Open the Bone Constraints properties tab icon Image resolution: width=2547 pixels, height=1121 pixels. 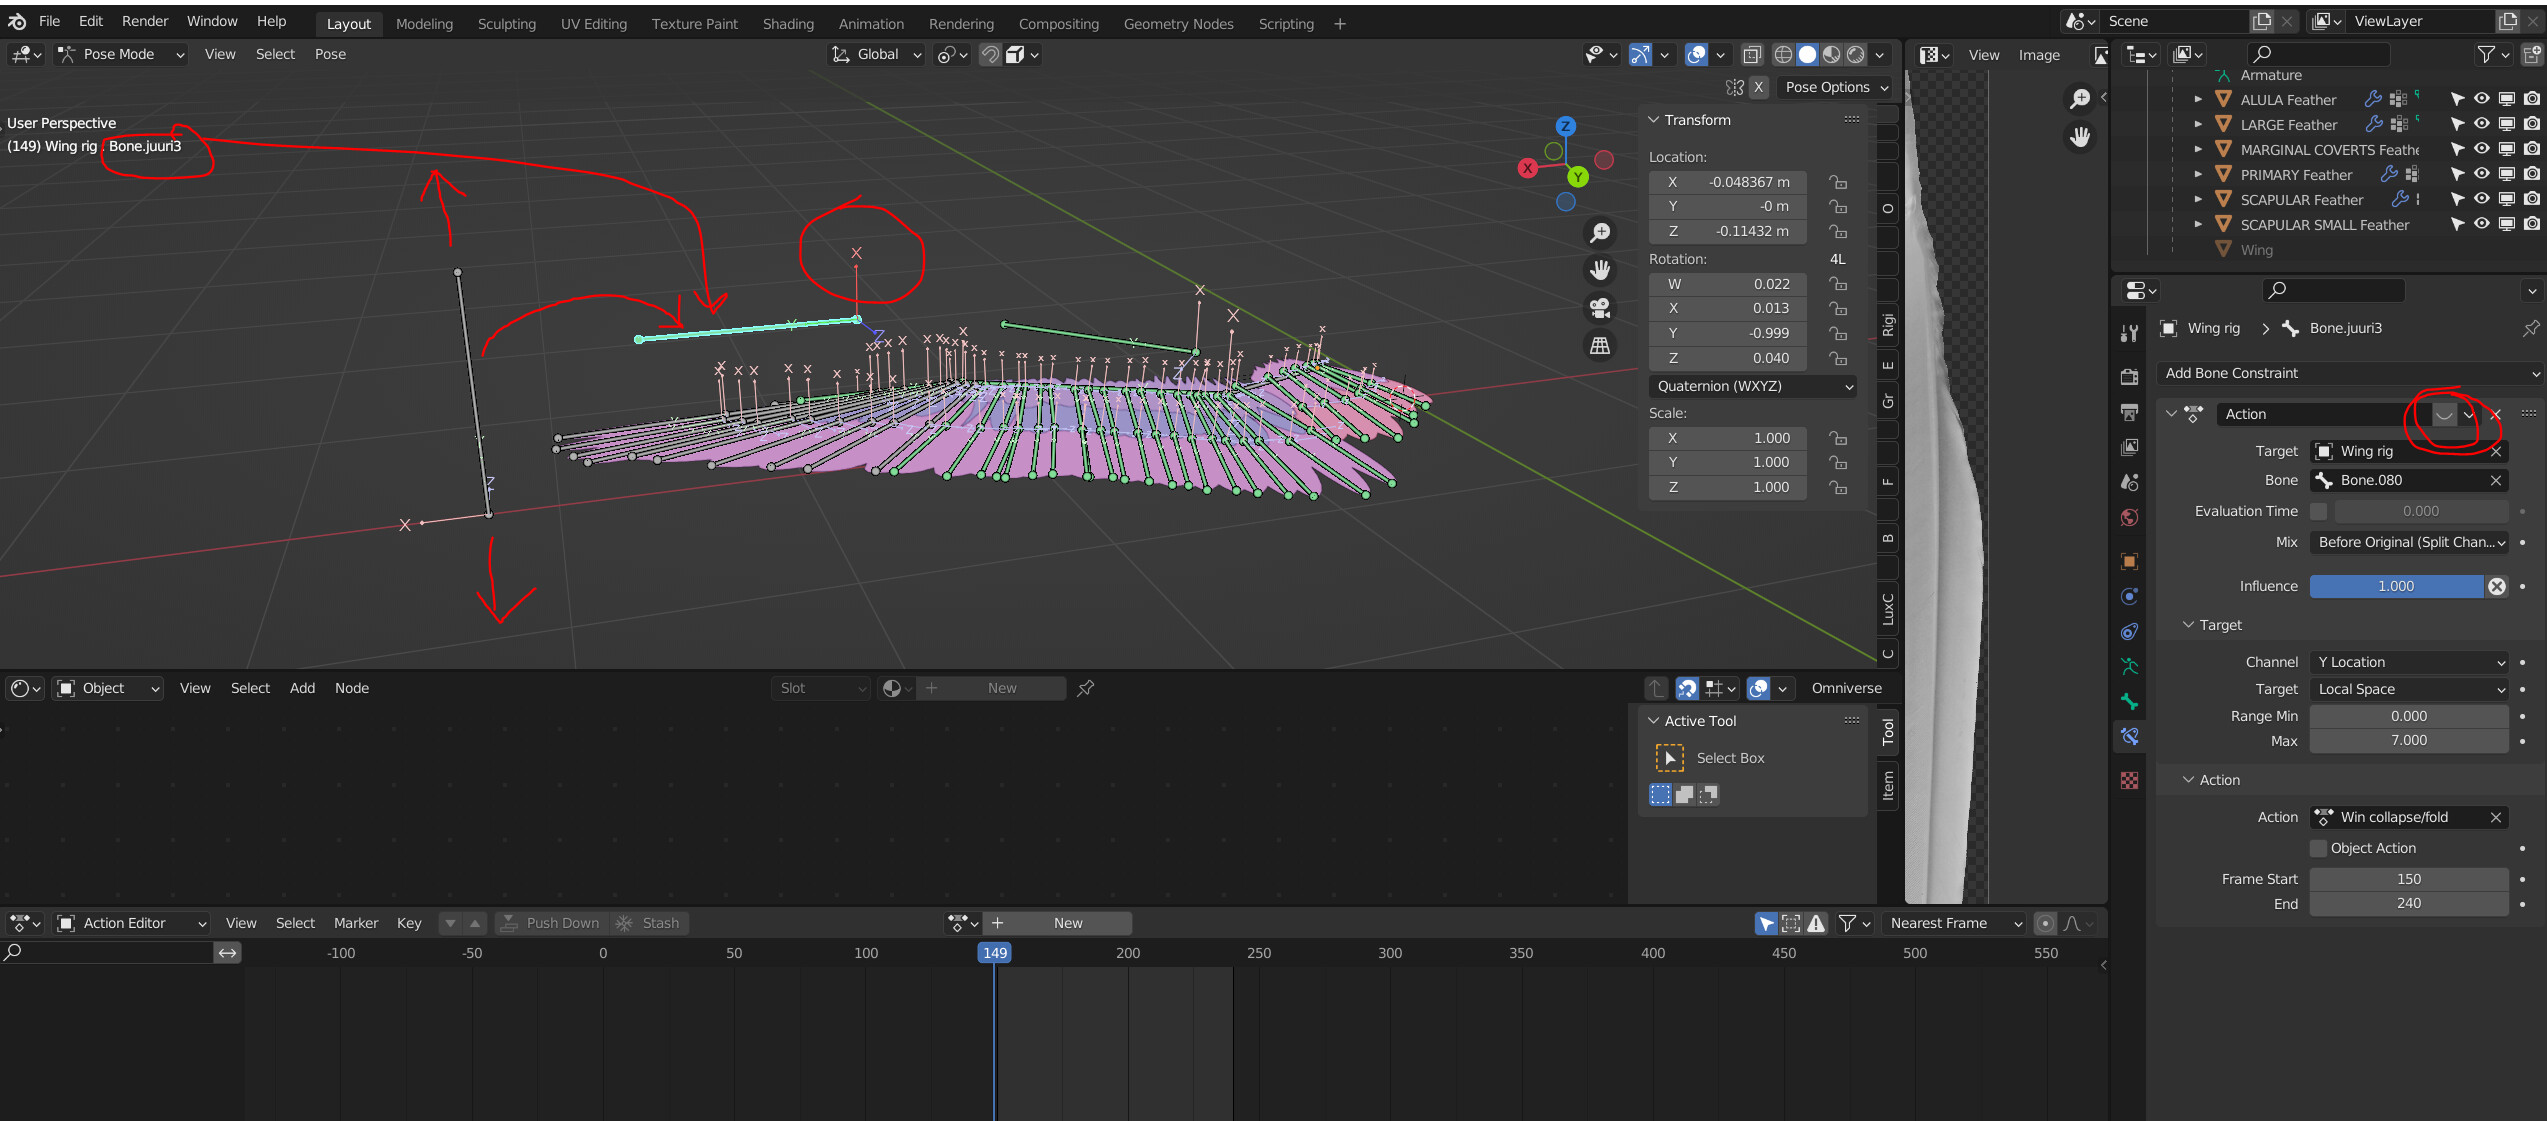coord(2130,737)
